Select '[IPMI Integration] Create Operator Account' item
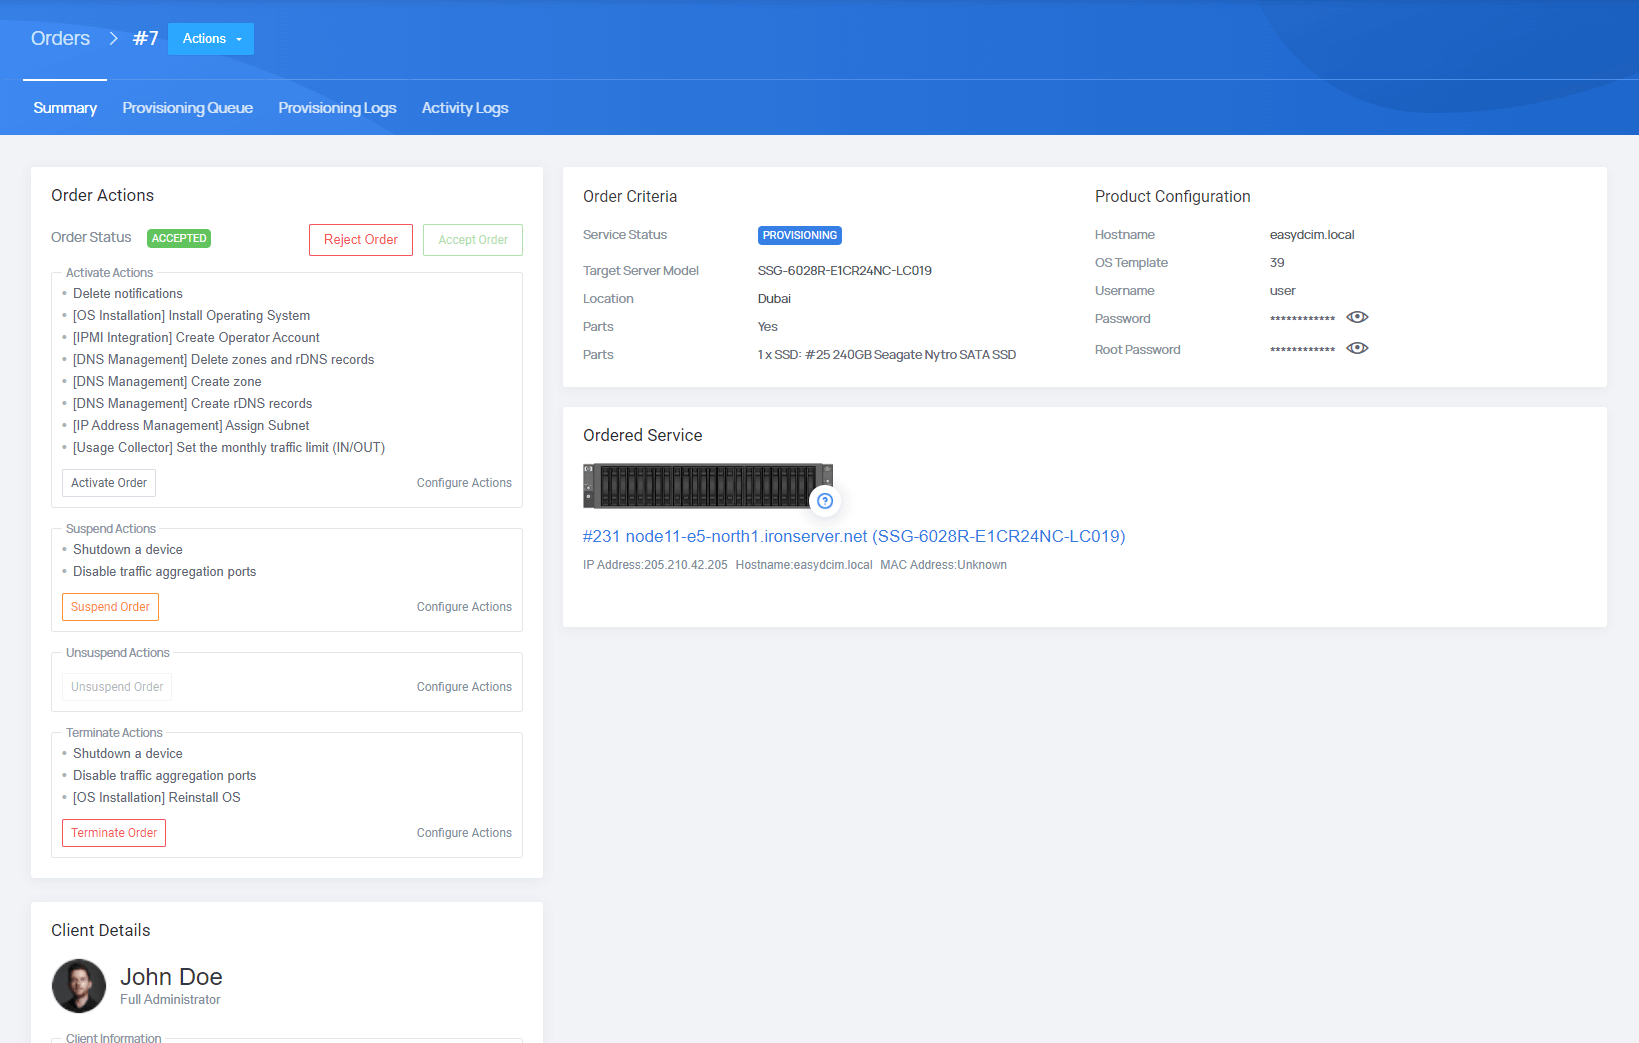Viewport: 1639px width, 1043px height. (x=196, y=338)
